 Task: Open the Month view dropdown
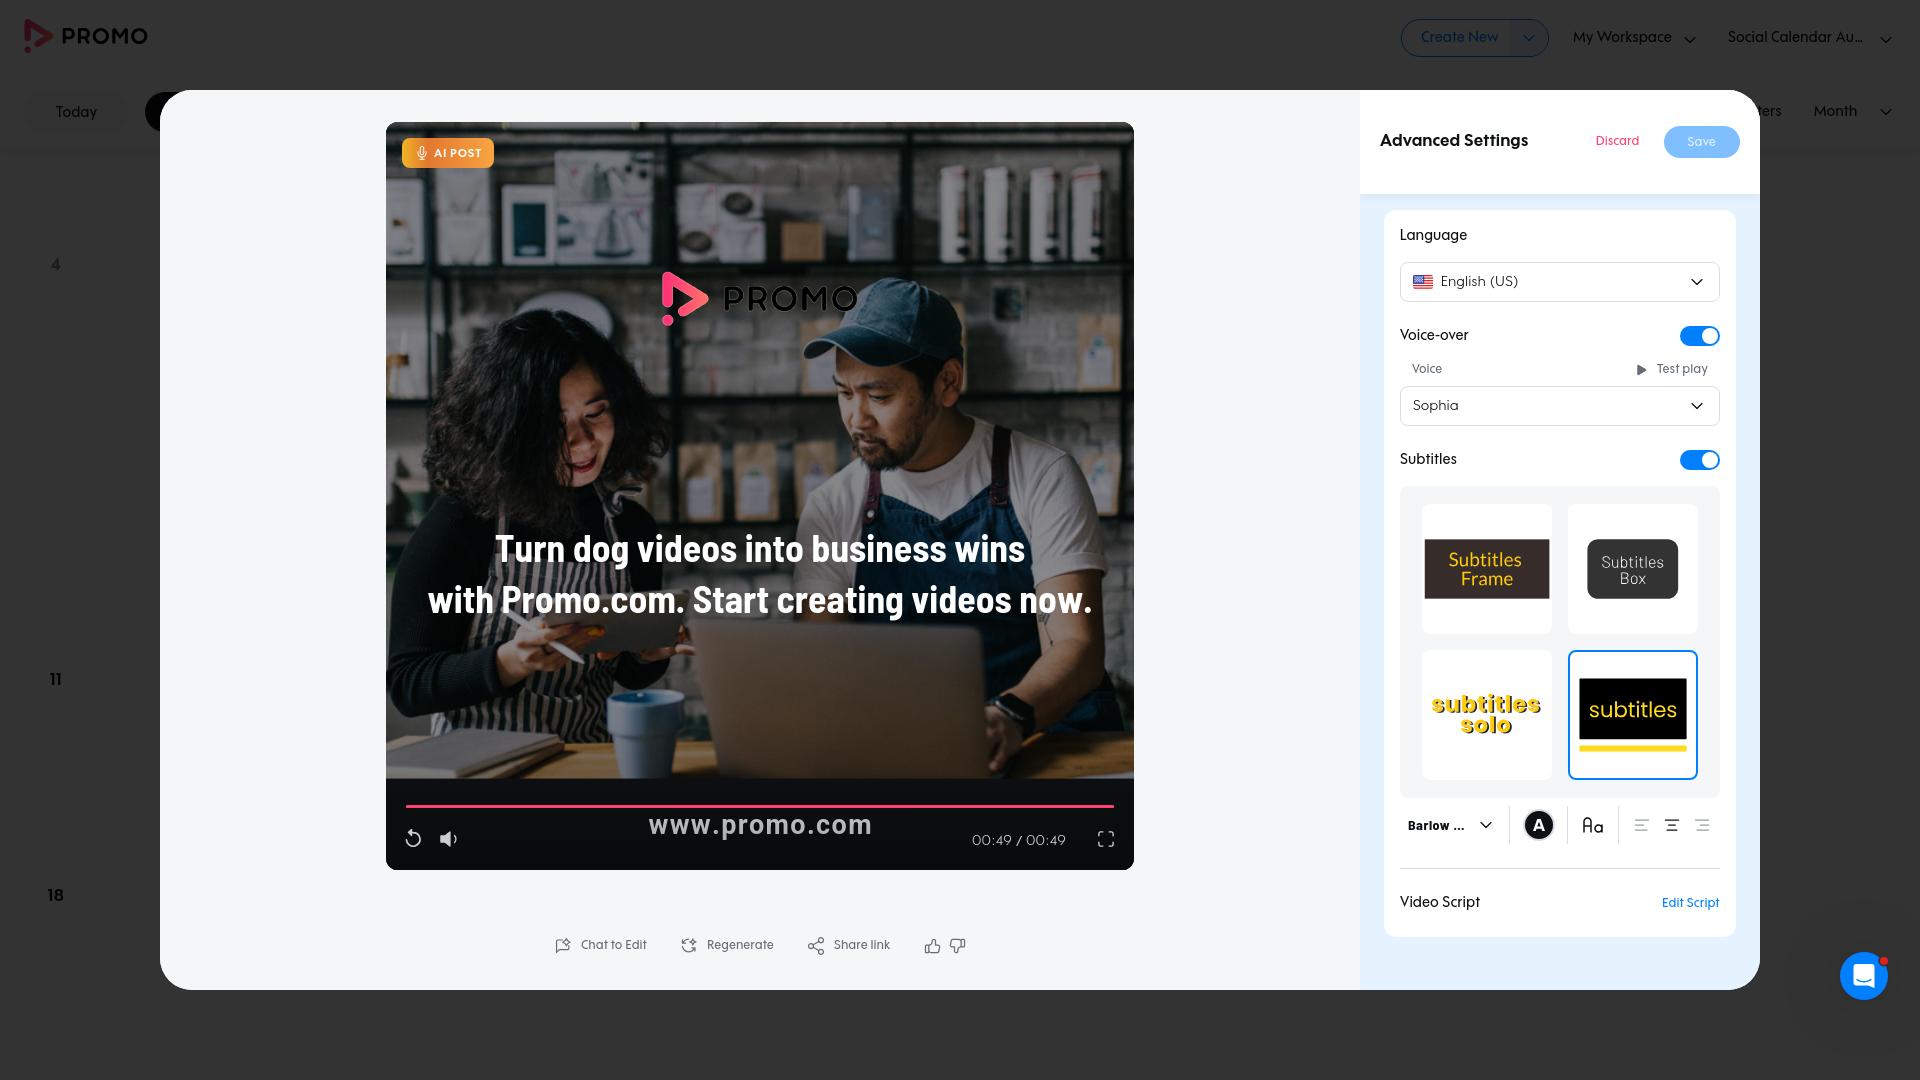click(x=1852, y=111)
